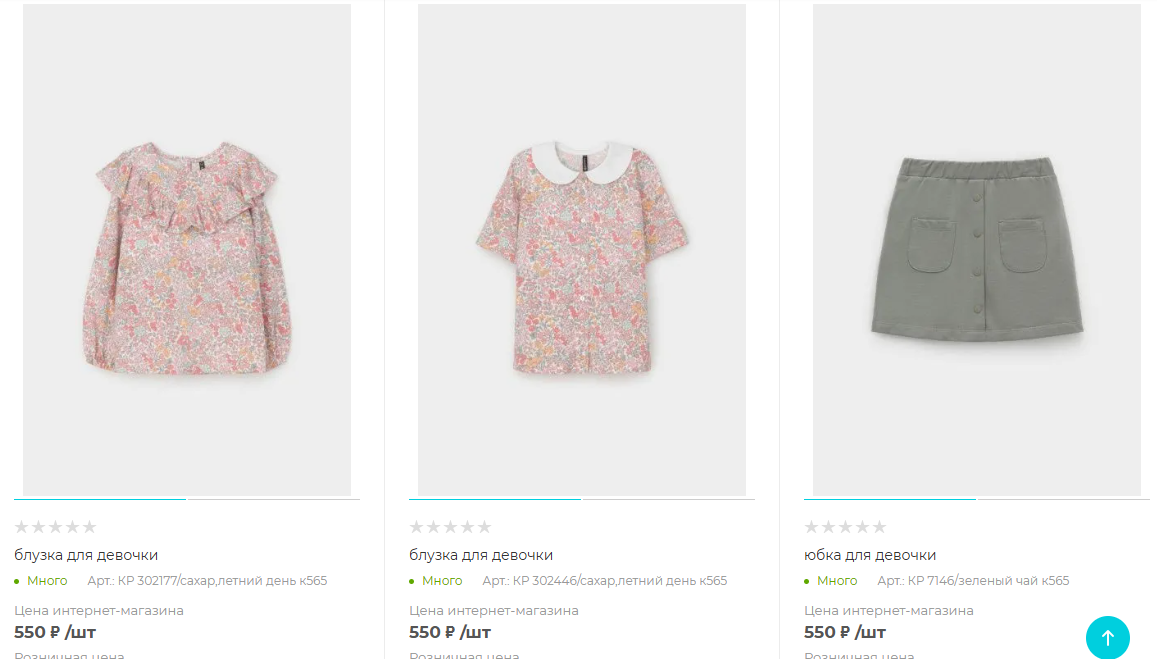Rate first blouse with three stars
The image size is (1157, 659).
pos(55,527)
